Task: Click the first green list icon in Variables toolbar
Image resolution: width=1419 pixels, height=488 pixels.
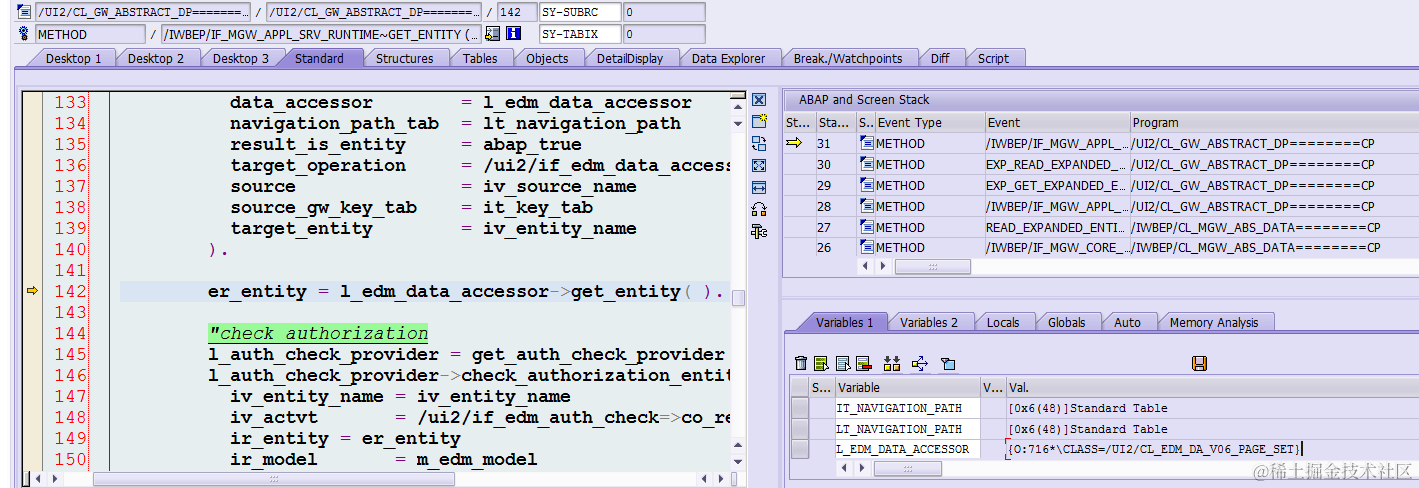Action: 821,363
